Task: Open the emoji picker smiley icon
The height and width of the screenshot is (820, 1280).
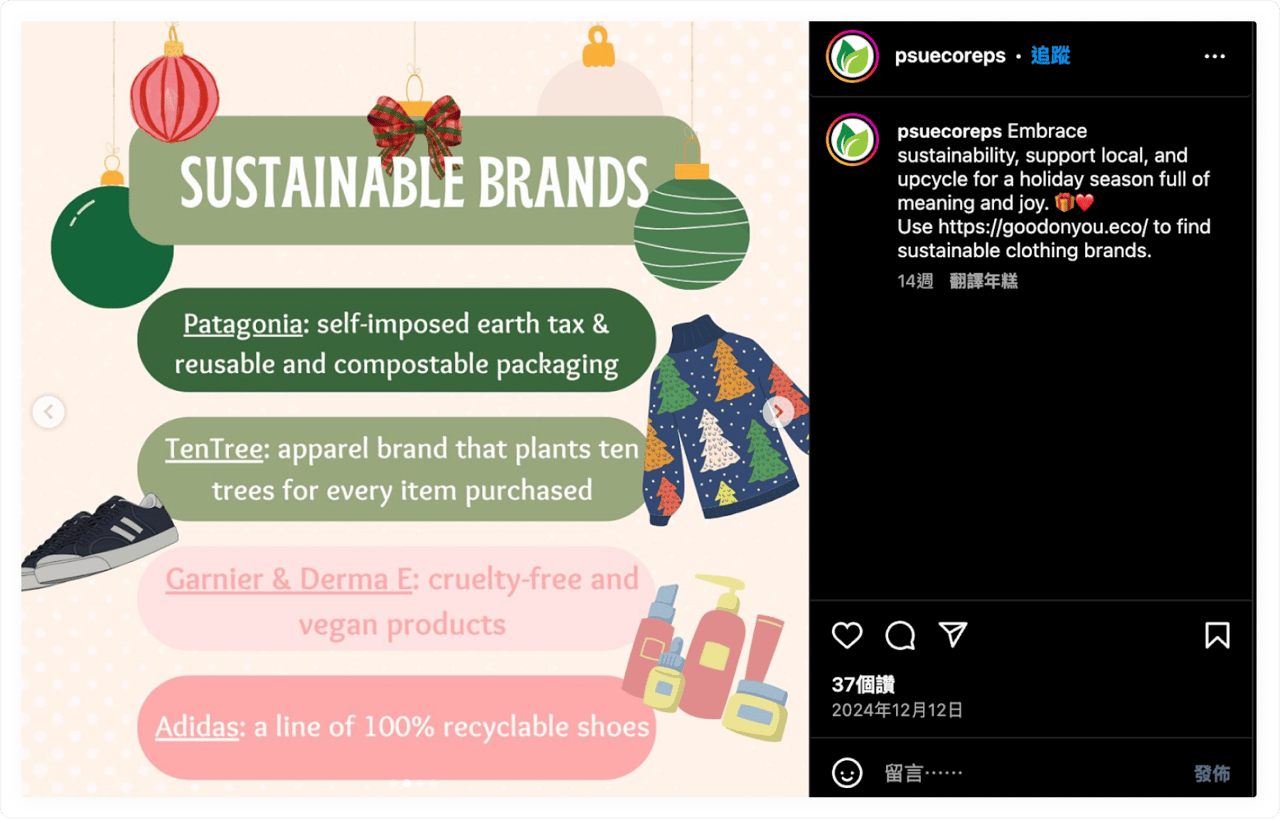Action: click(x=847, y=773)
